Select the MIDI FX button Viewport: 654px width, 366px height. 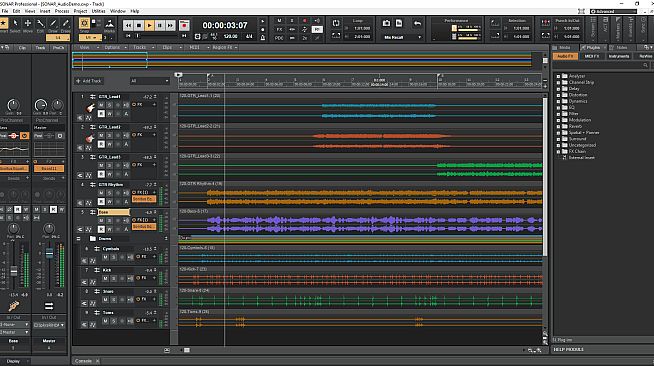click(592, 56)
